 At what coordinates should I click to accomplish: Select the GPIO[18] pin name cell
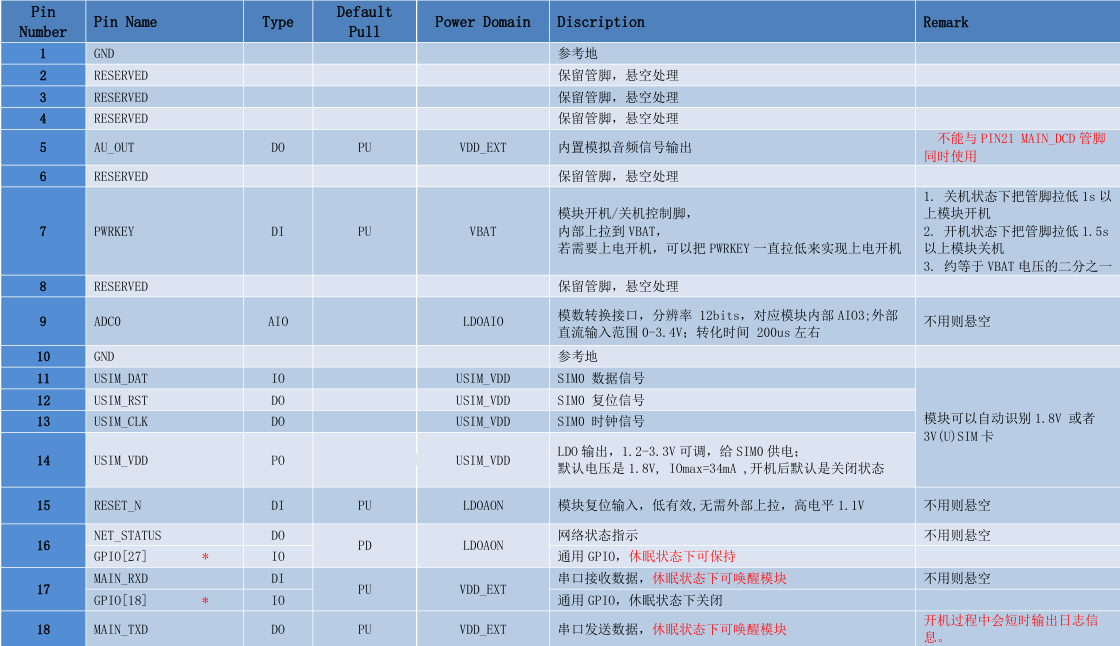click(164, 600)
